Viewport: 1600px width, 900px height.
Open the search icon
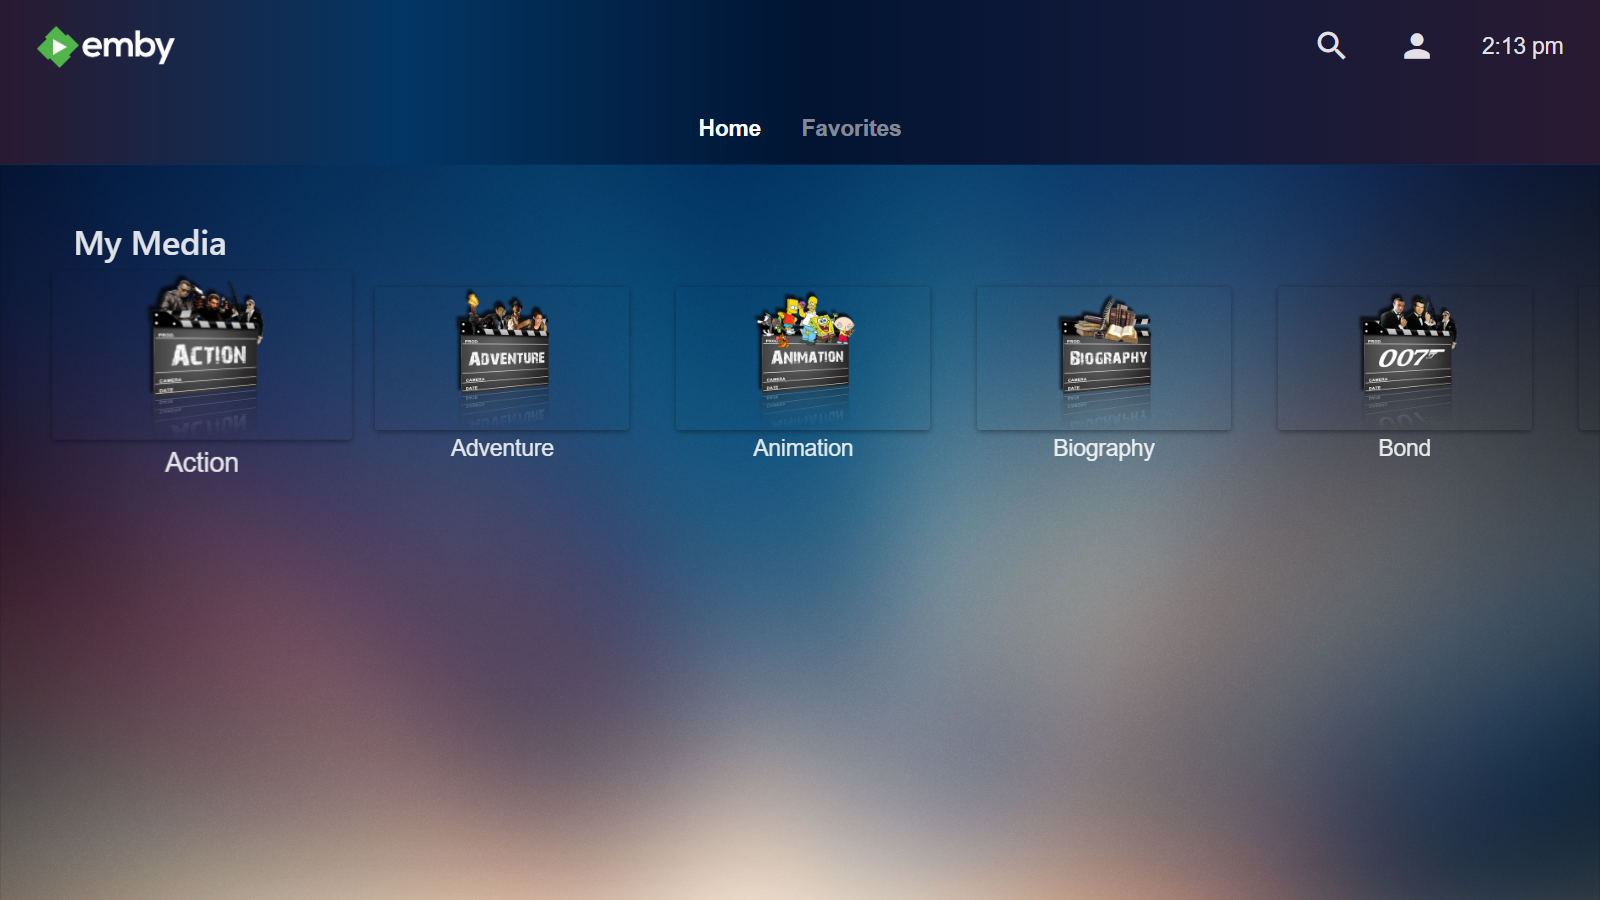1330,45
